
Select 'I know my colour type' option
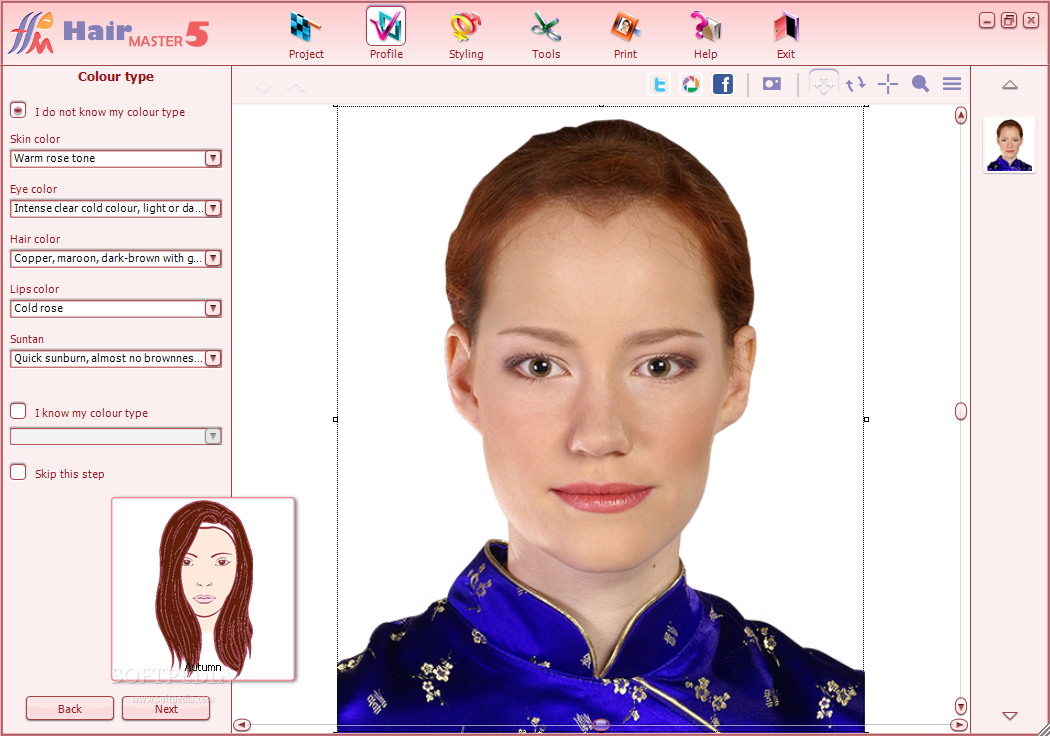[18, 411]
